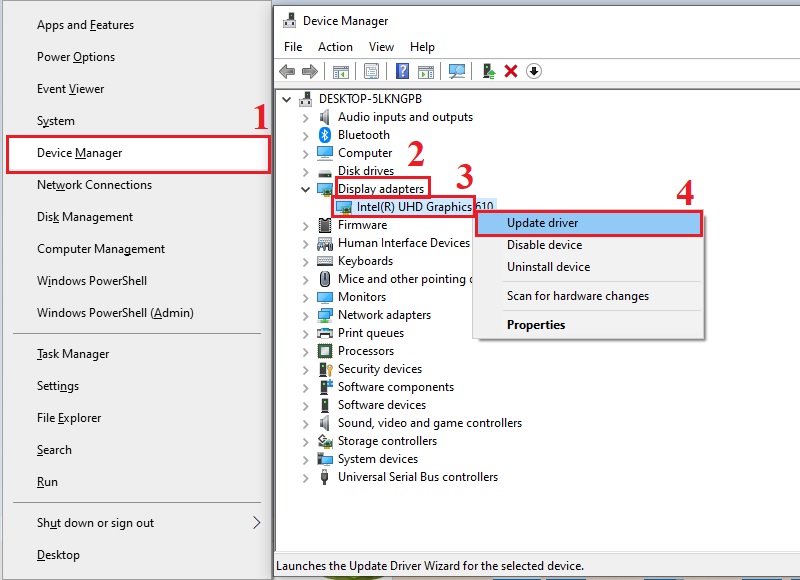Expand the Disk drives branch
The width and height of the screenshot is (800, 580).
click(305, 172)
